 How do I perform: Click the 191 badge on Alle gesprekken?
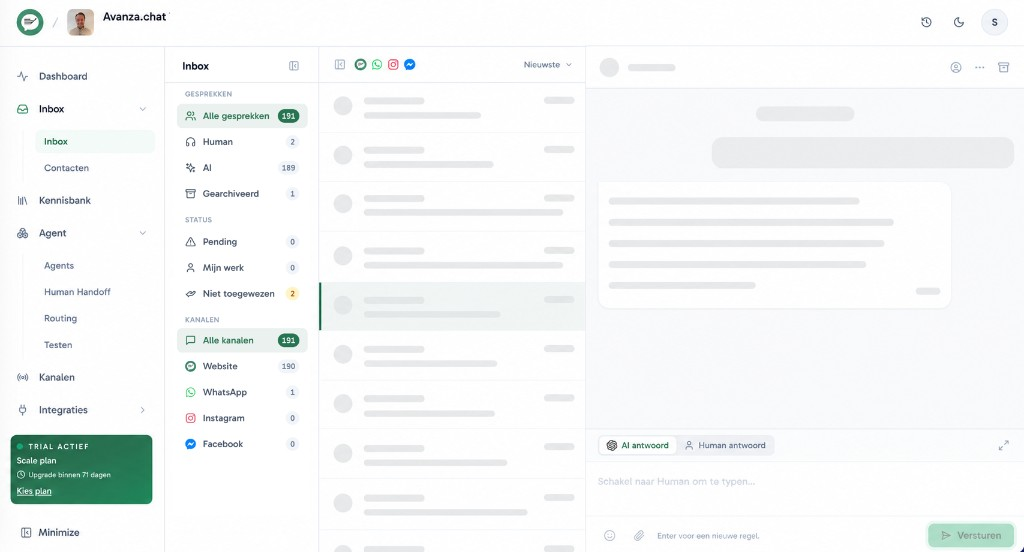coord(288,116)
